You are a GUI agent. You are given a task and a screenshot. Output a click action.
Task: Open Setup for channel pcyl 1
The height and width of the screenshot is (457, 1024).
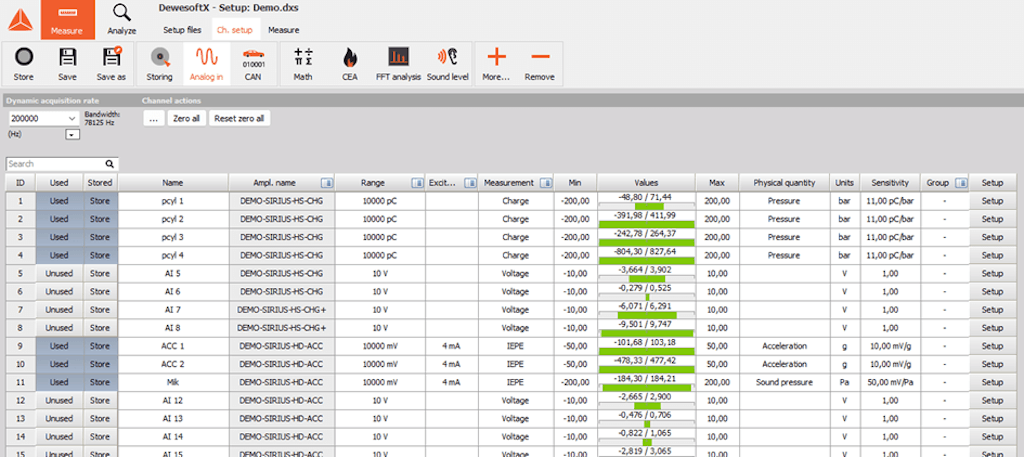pos(992,201)
